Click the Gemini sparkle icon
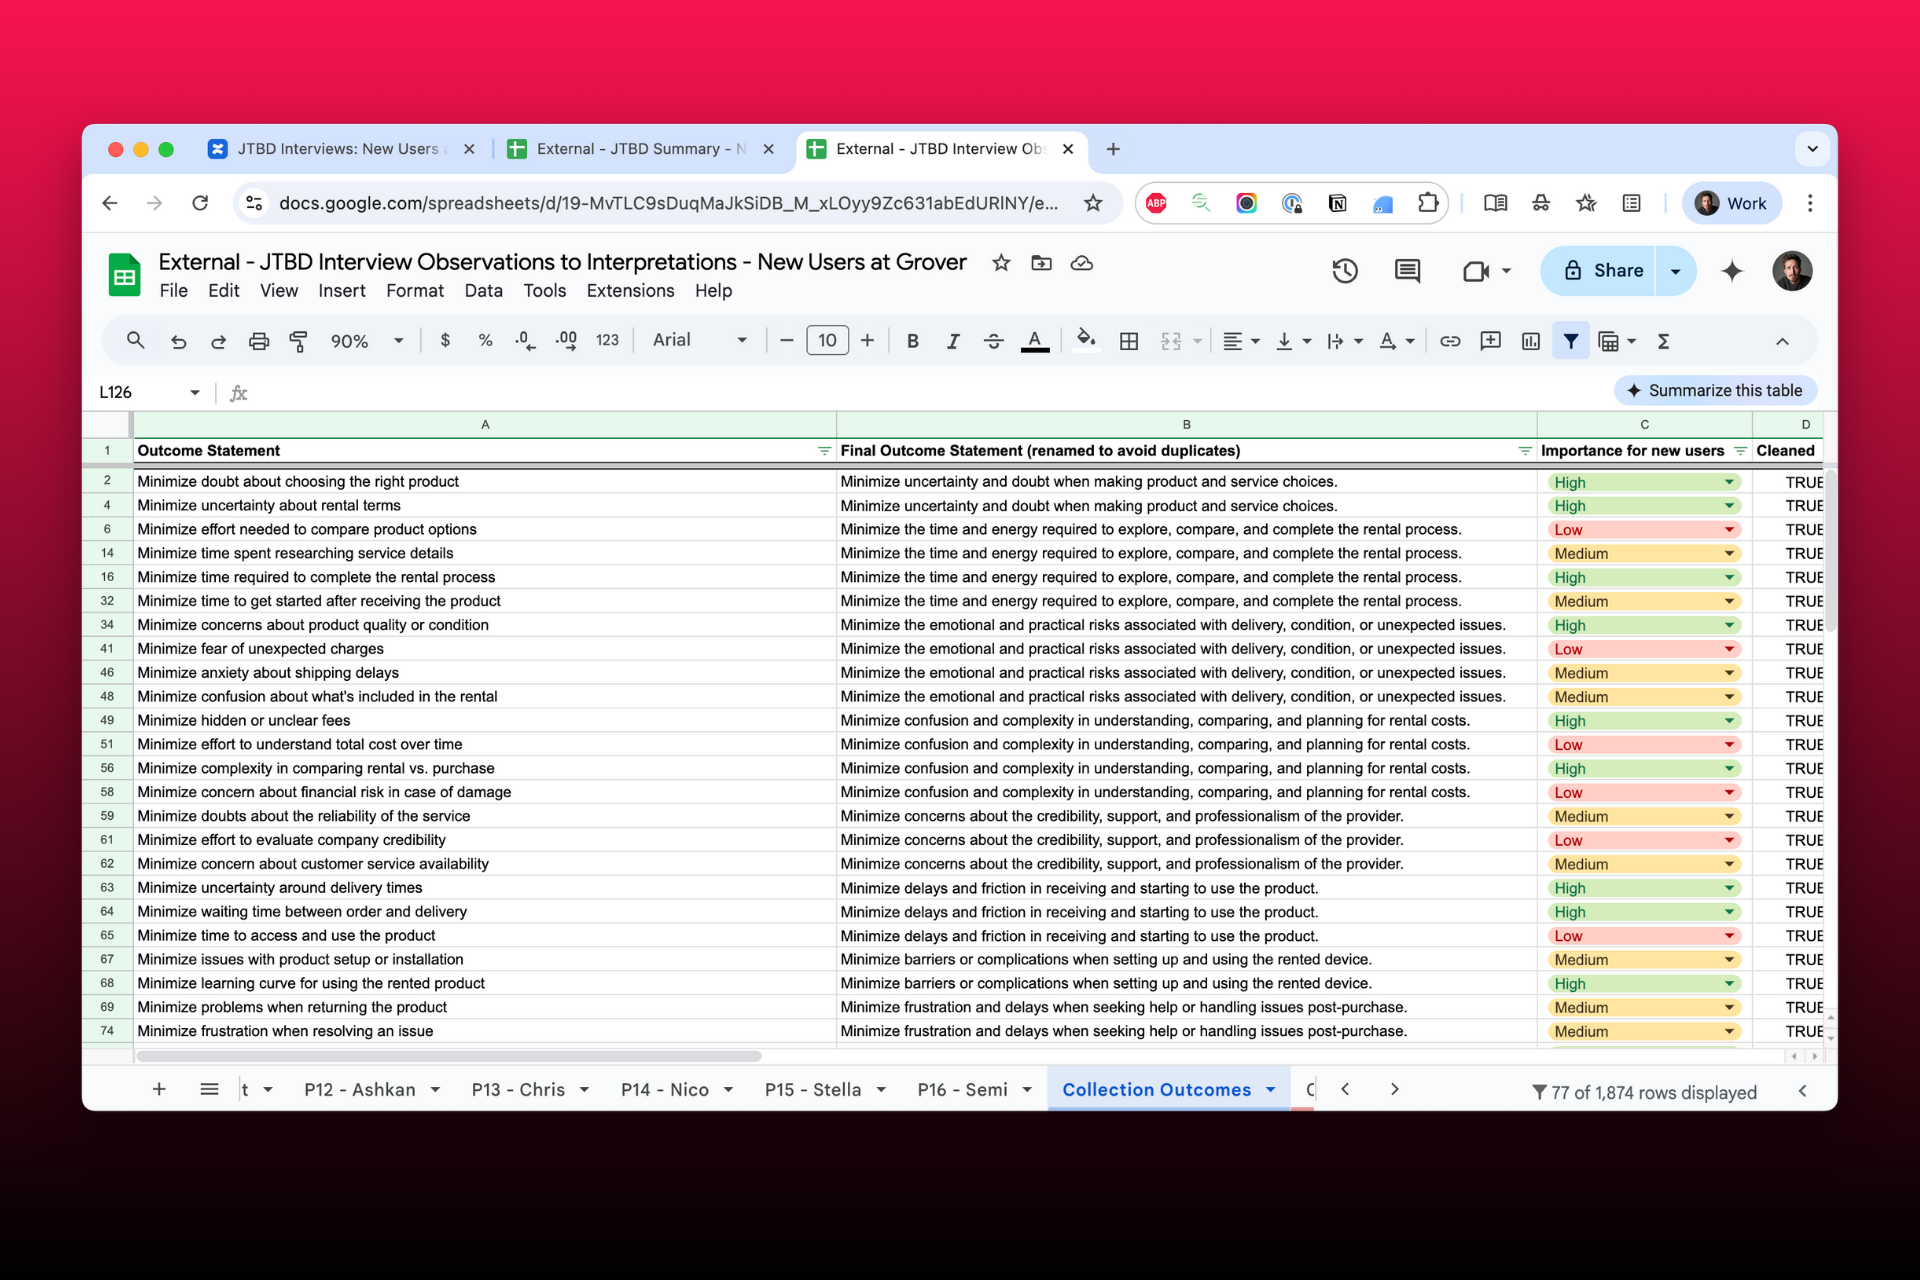Screen dimensions: 1920x1280 (x=1732, y=271)
